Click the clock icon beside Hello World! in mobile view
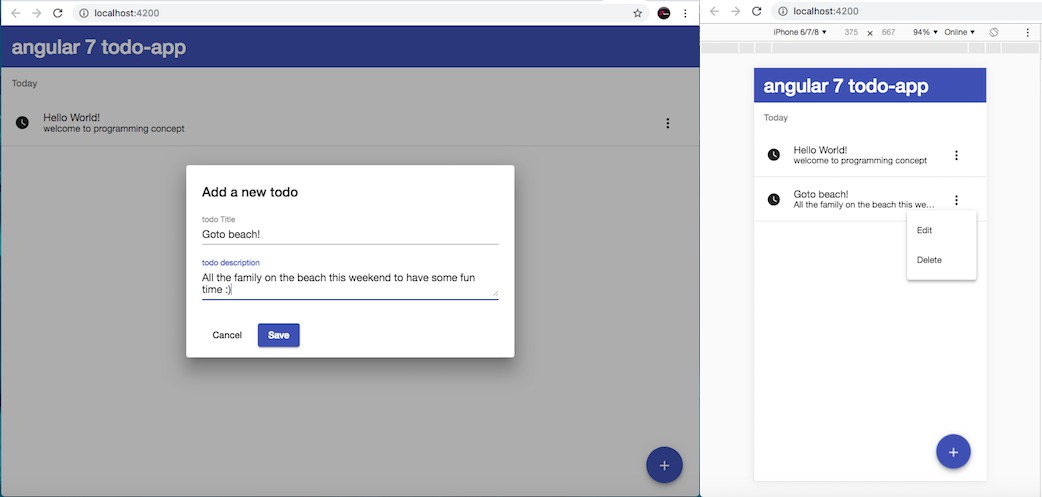 (773, 155)
